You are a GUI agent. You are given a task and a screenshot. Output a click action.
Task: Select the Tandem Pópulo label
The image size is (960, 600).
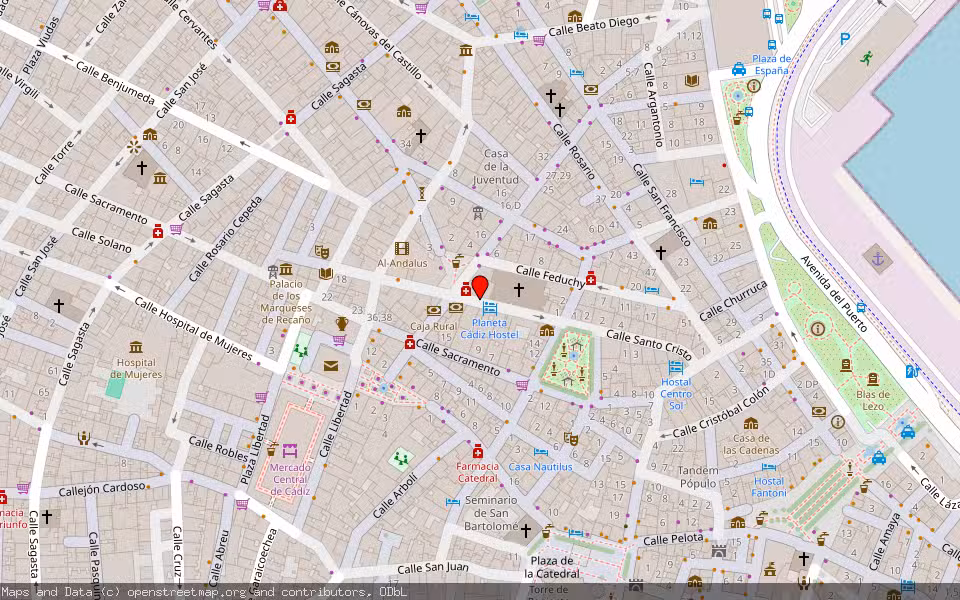click(698, 477)
